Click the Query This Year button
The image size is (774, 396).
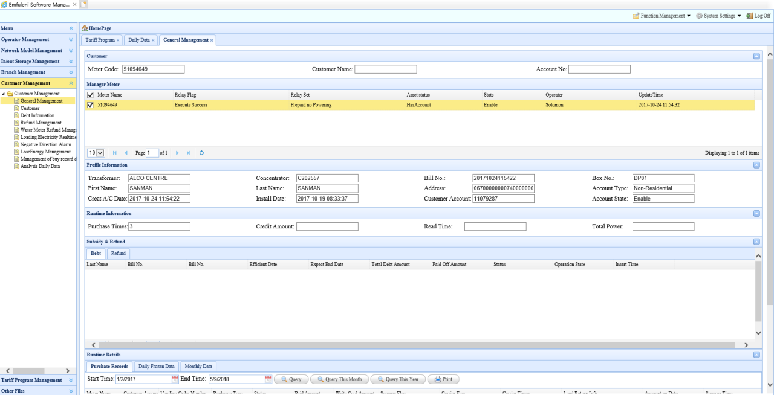coord(398,379)
